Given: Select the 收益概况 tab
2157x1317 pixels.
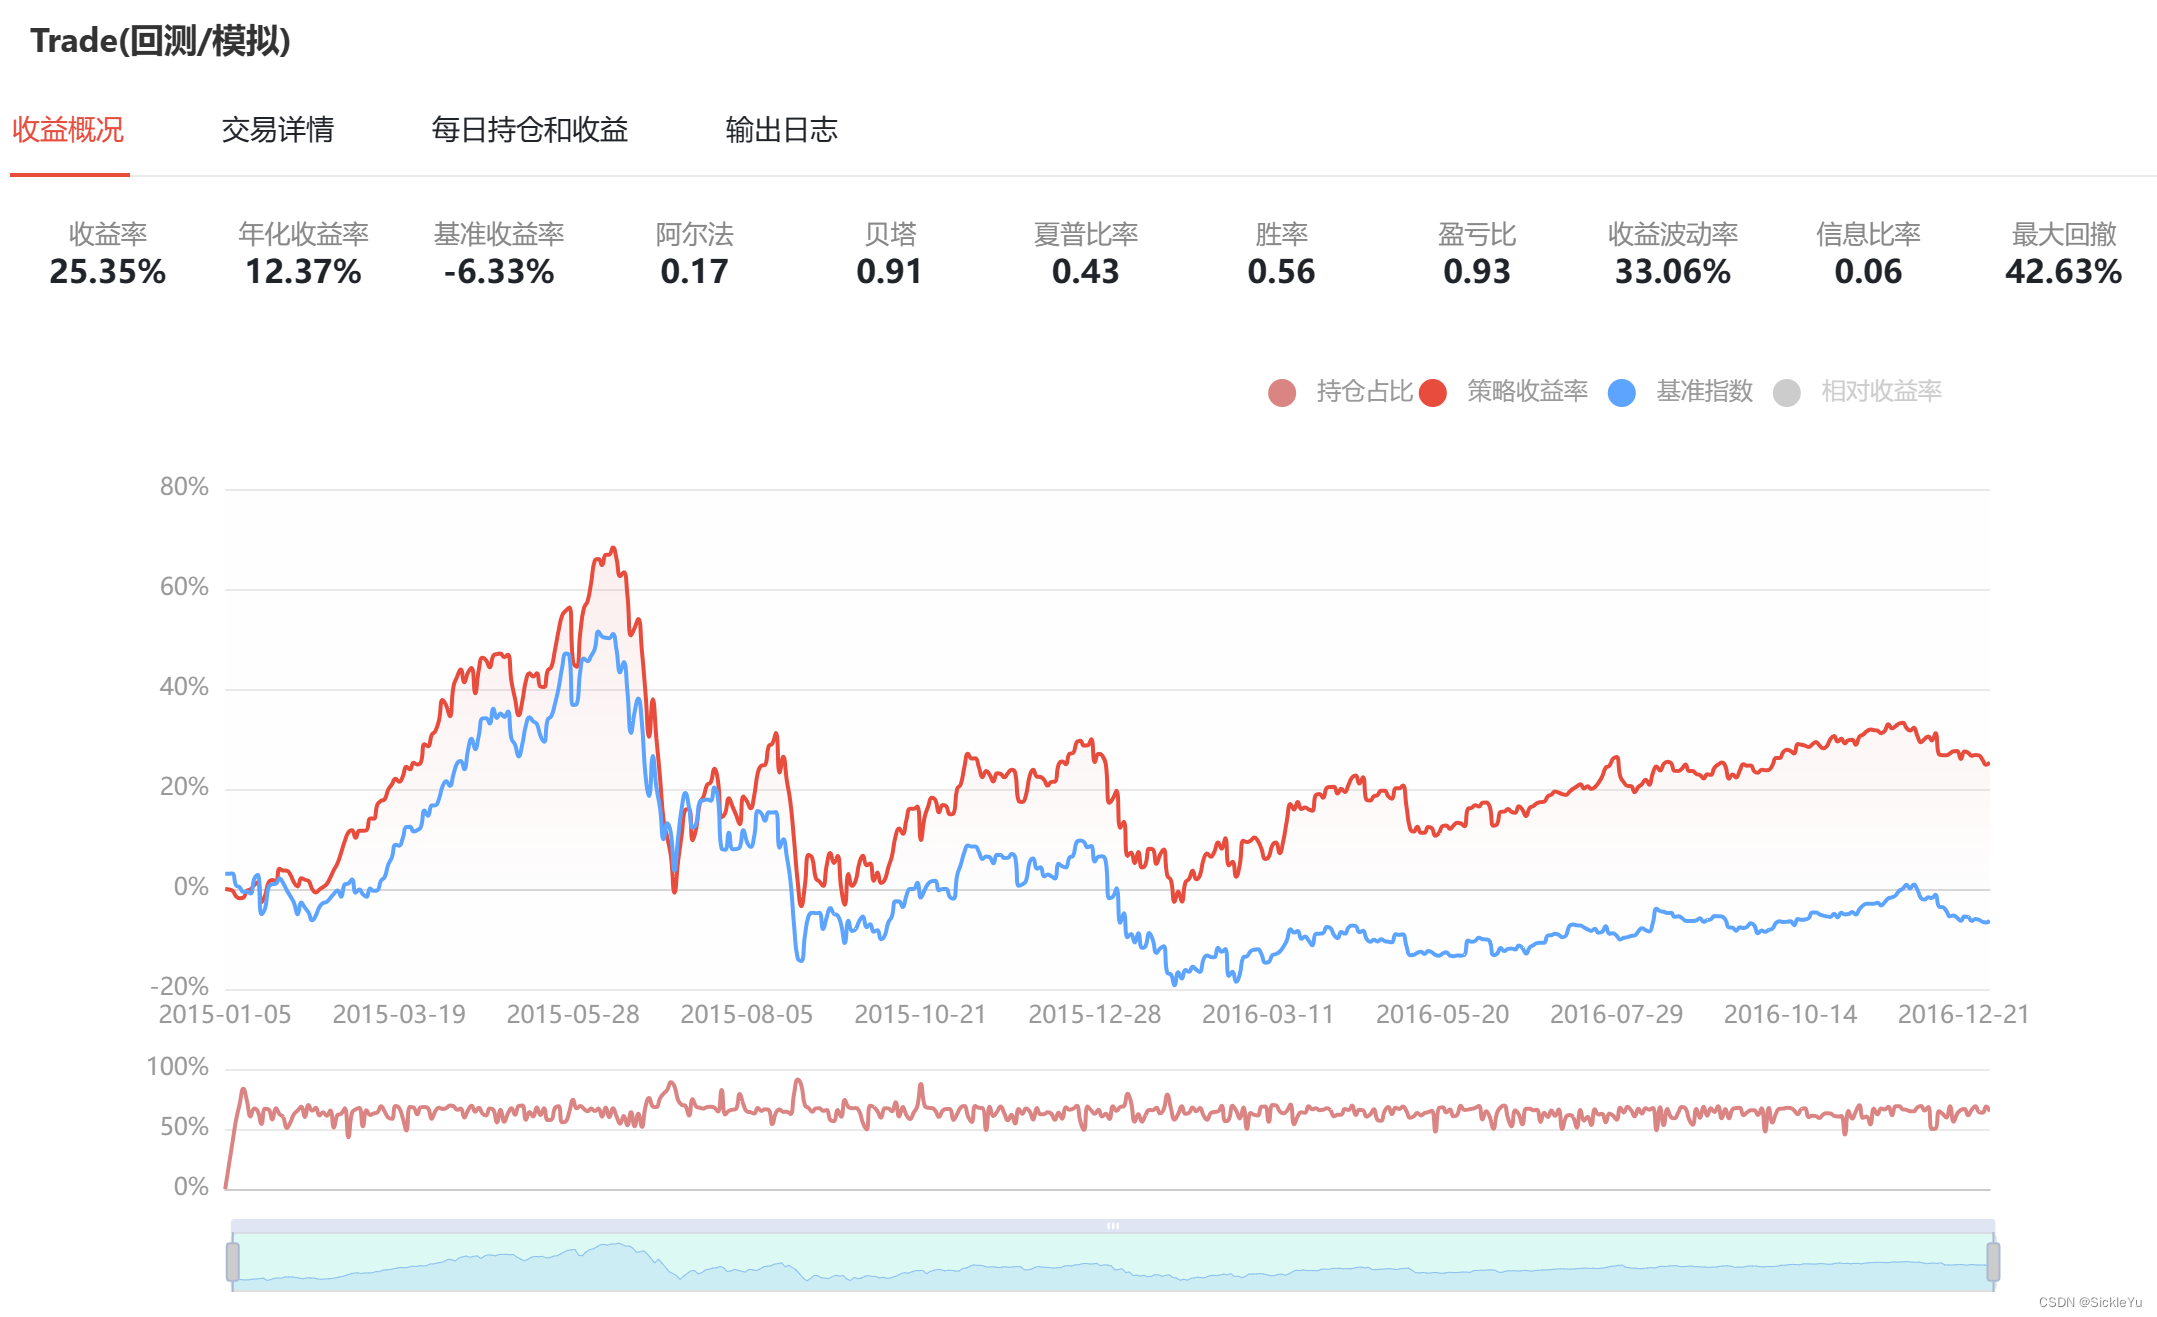Looking at the screenshot, I should click(67, 130).
